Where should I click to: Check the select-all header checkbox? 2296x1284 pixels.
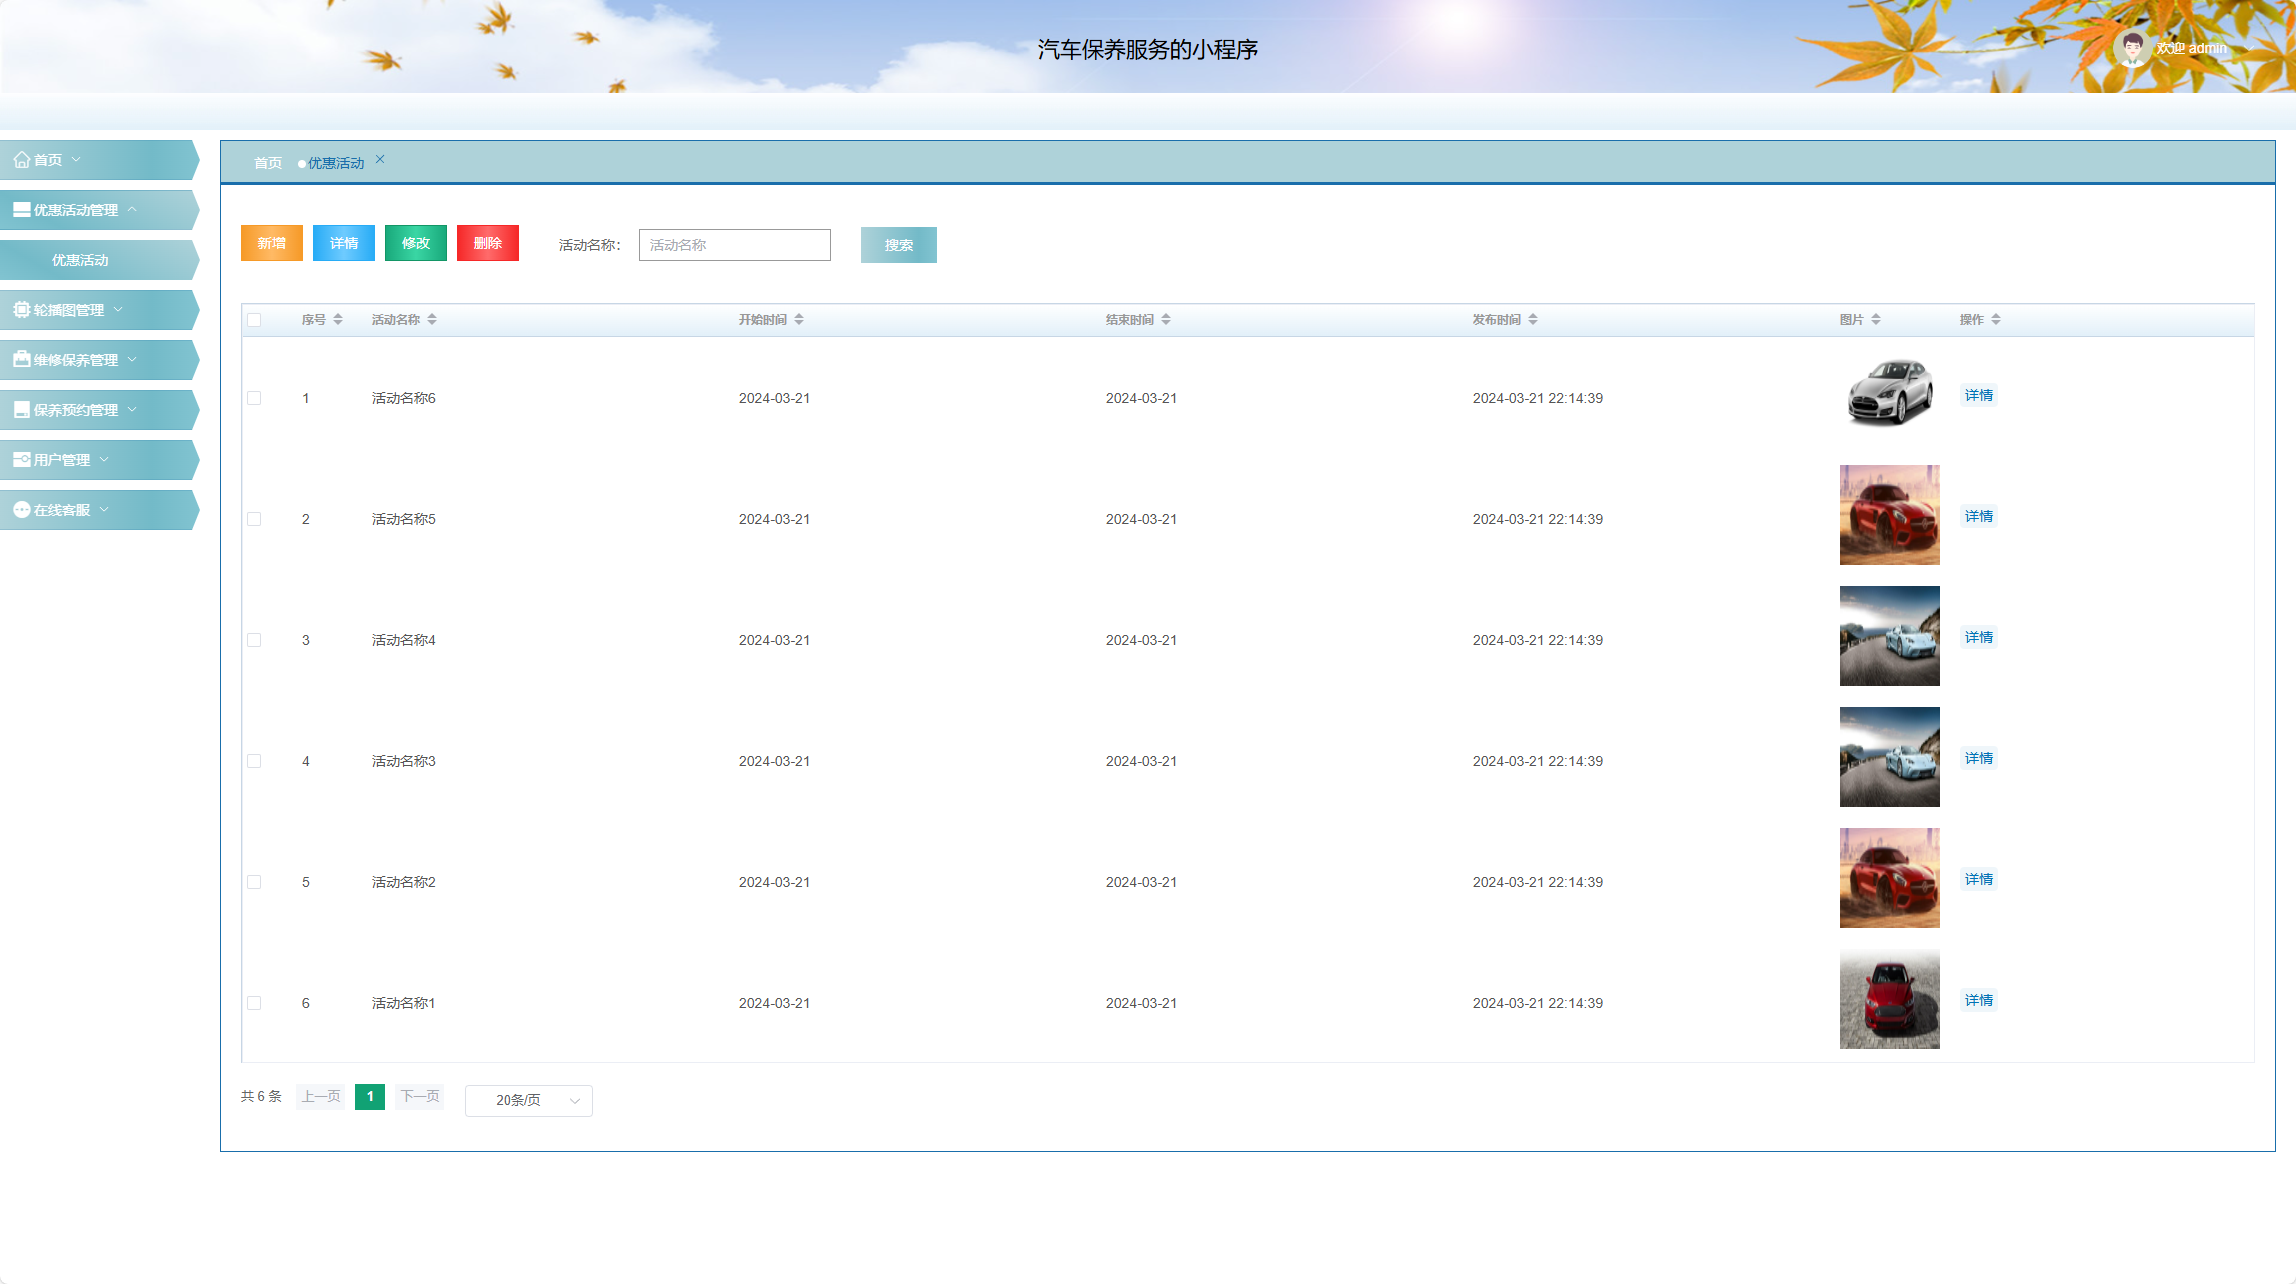point(254,320)
